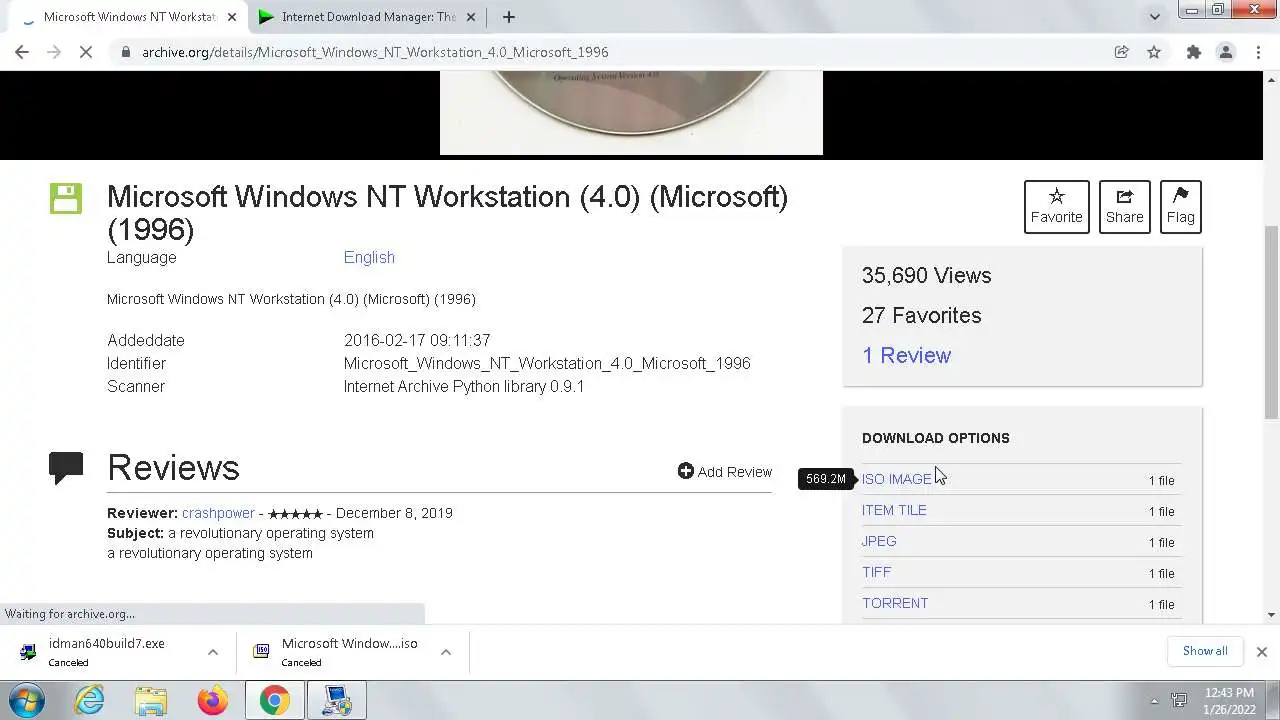The height and width of the screenshot is (720, 1280).
Task: Show hidden system tray icons
Action: (x=1154, y=701)
